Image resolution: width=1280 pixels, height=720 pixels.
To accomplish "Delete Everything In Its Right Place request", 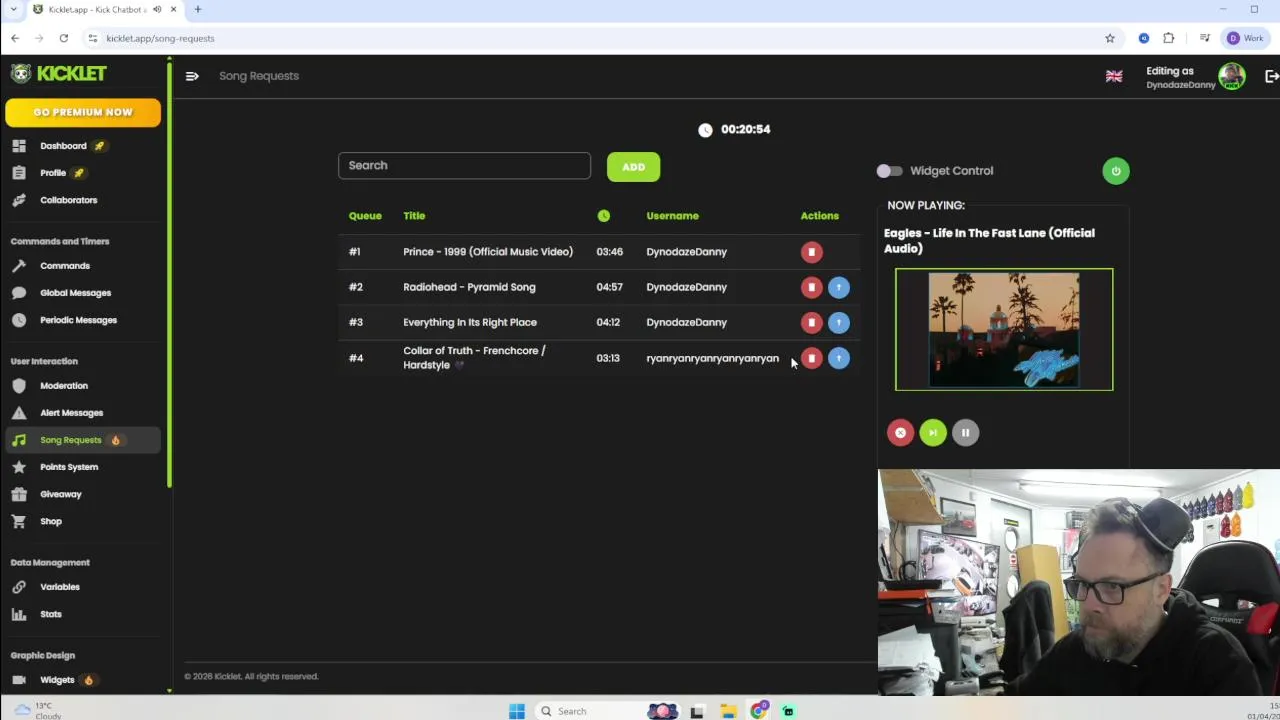I will (811, 322).
